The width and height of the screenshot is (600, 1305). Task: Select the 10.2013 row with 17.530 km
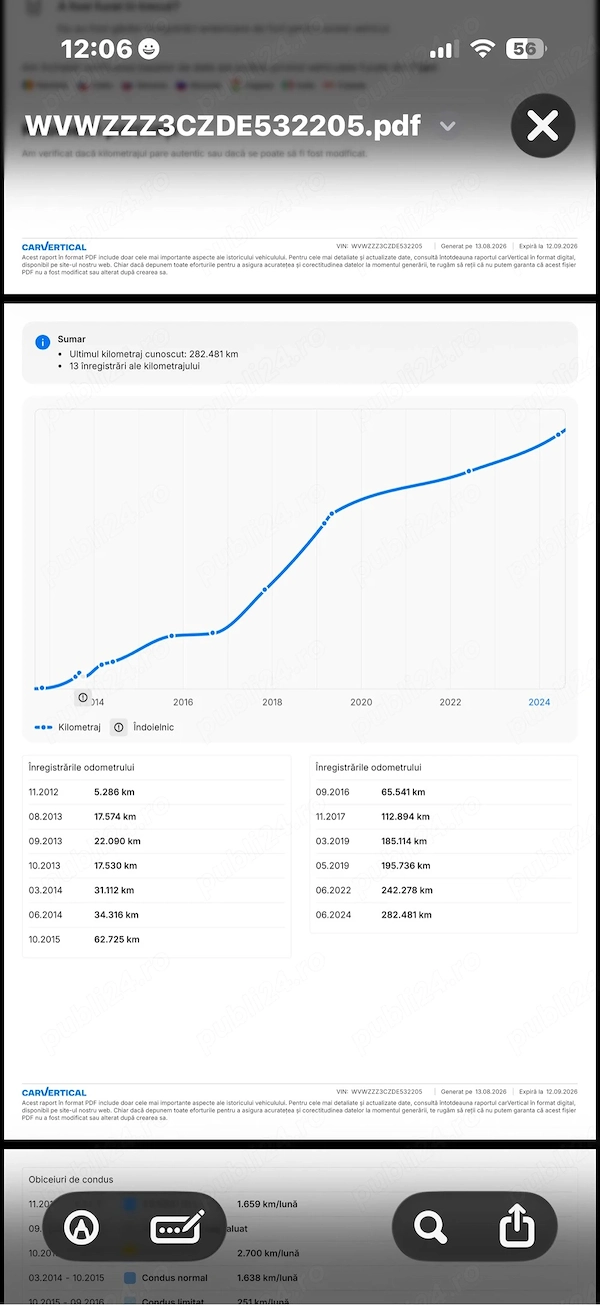157,866
